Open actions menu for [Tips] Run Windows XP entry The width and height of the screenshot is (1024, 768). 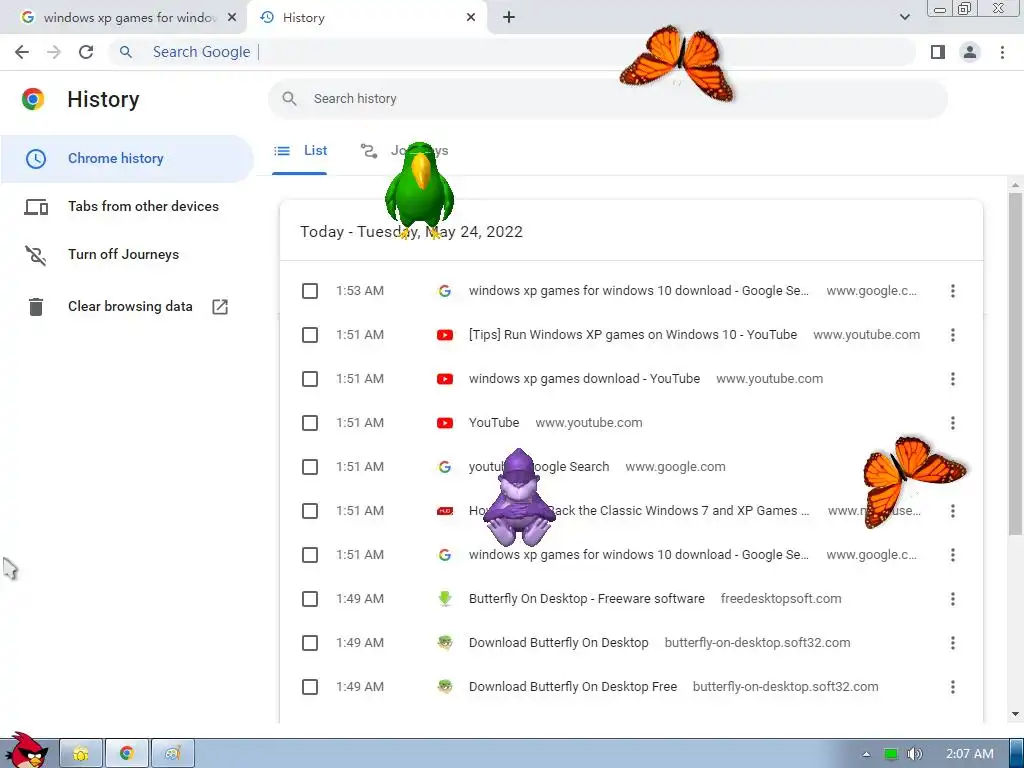(953, 335)
